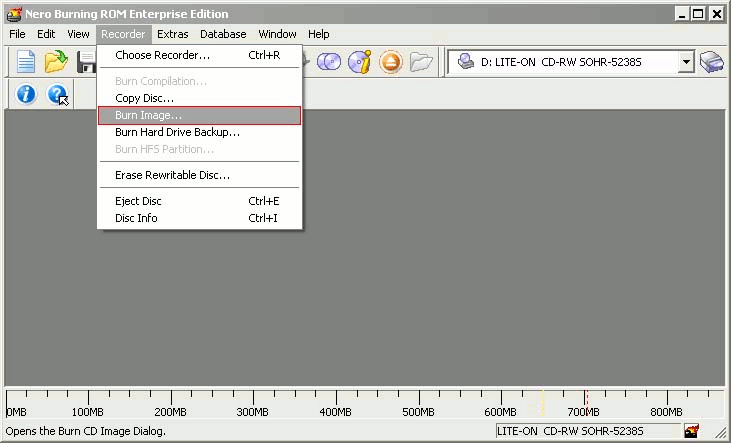The height and width of the screenshot is (443, 731).
Task: Open the View menu
Action: (x=78, y=34)
